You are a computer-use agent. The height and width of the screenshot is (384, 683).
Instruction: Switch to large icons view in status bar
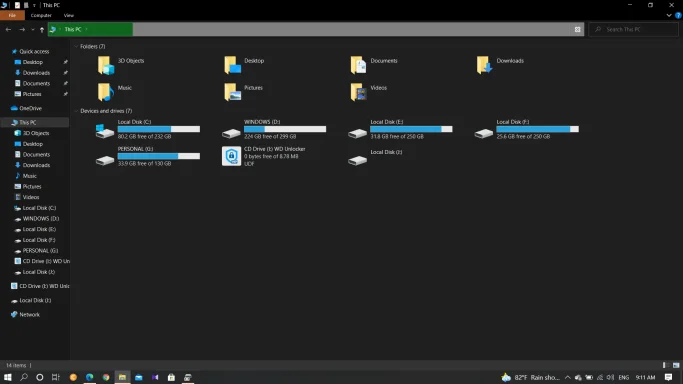676,365
